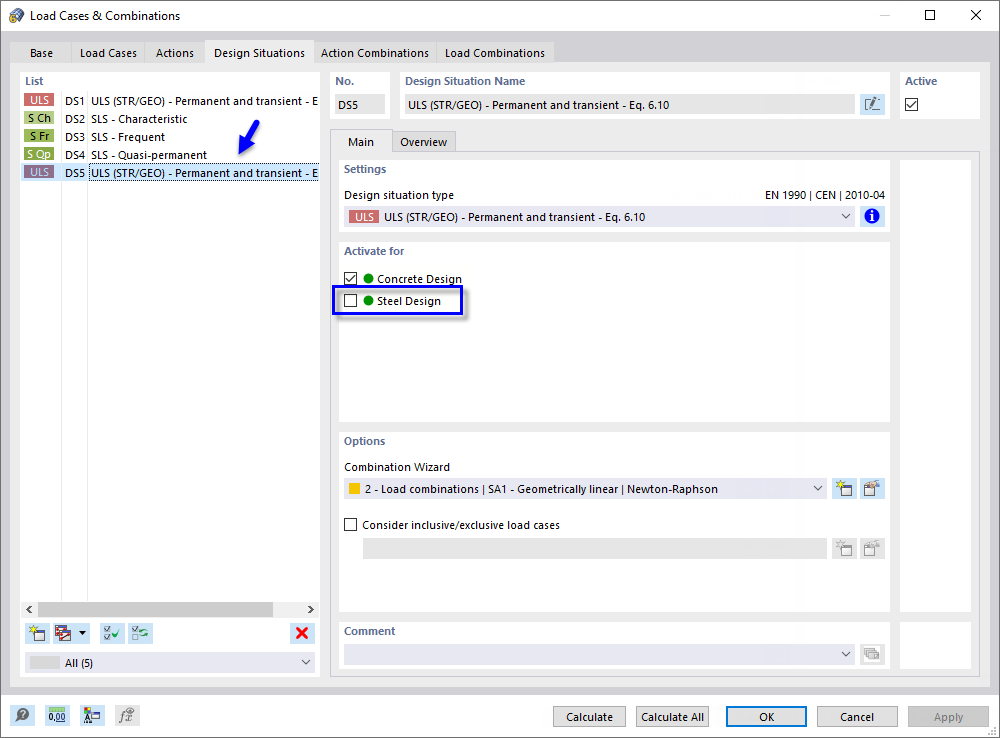Open the Action Combinations tab
1000x738 pixels.
coord(375,53)
